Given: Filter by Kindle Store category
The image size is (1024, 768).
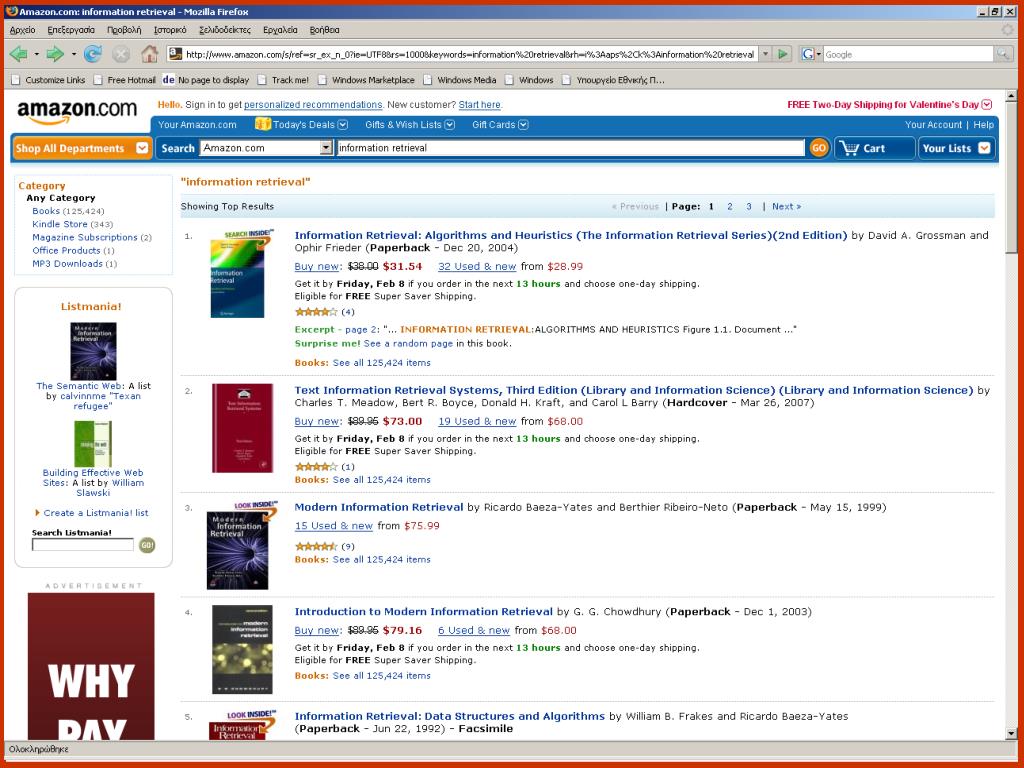Looking at the screenshot, I should pos(59,224).
